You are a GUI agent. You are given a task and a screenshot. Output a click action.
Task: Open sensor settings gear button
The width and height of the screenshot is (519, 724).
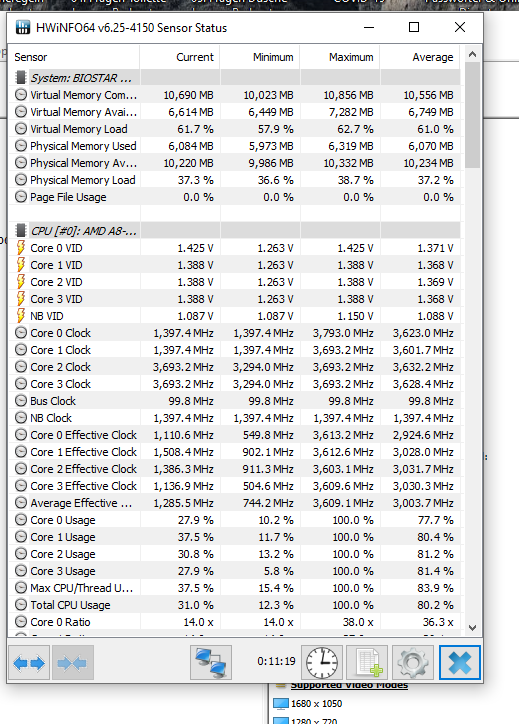pos(412,663)
